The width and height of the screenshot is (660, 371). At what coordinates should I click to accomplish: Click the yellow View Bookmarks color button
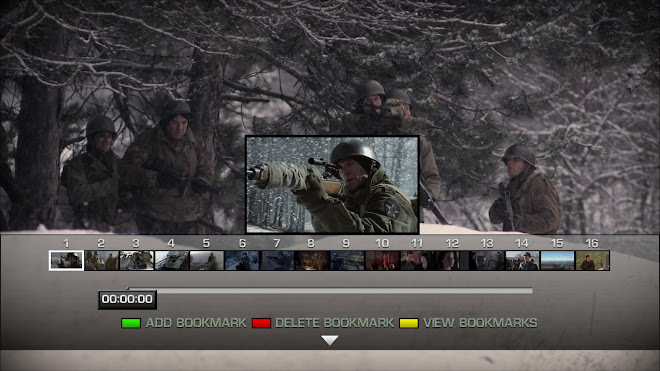pos(409,323)
